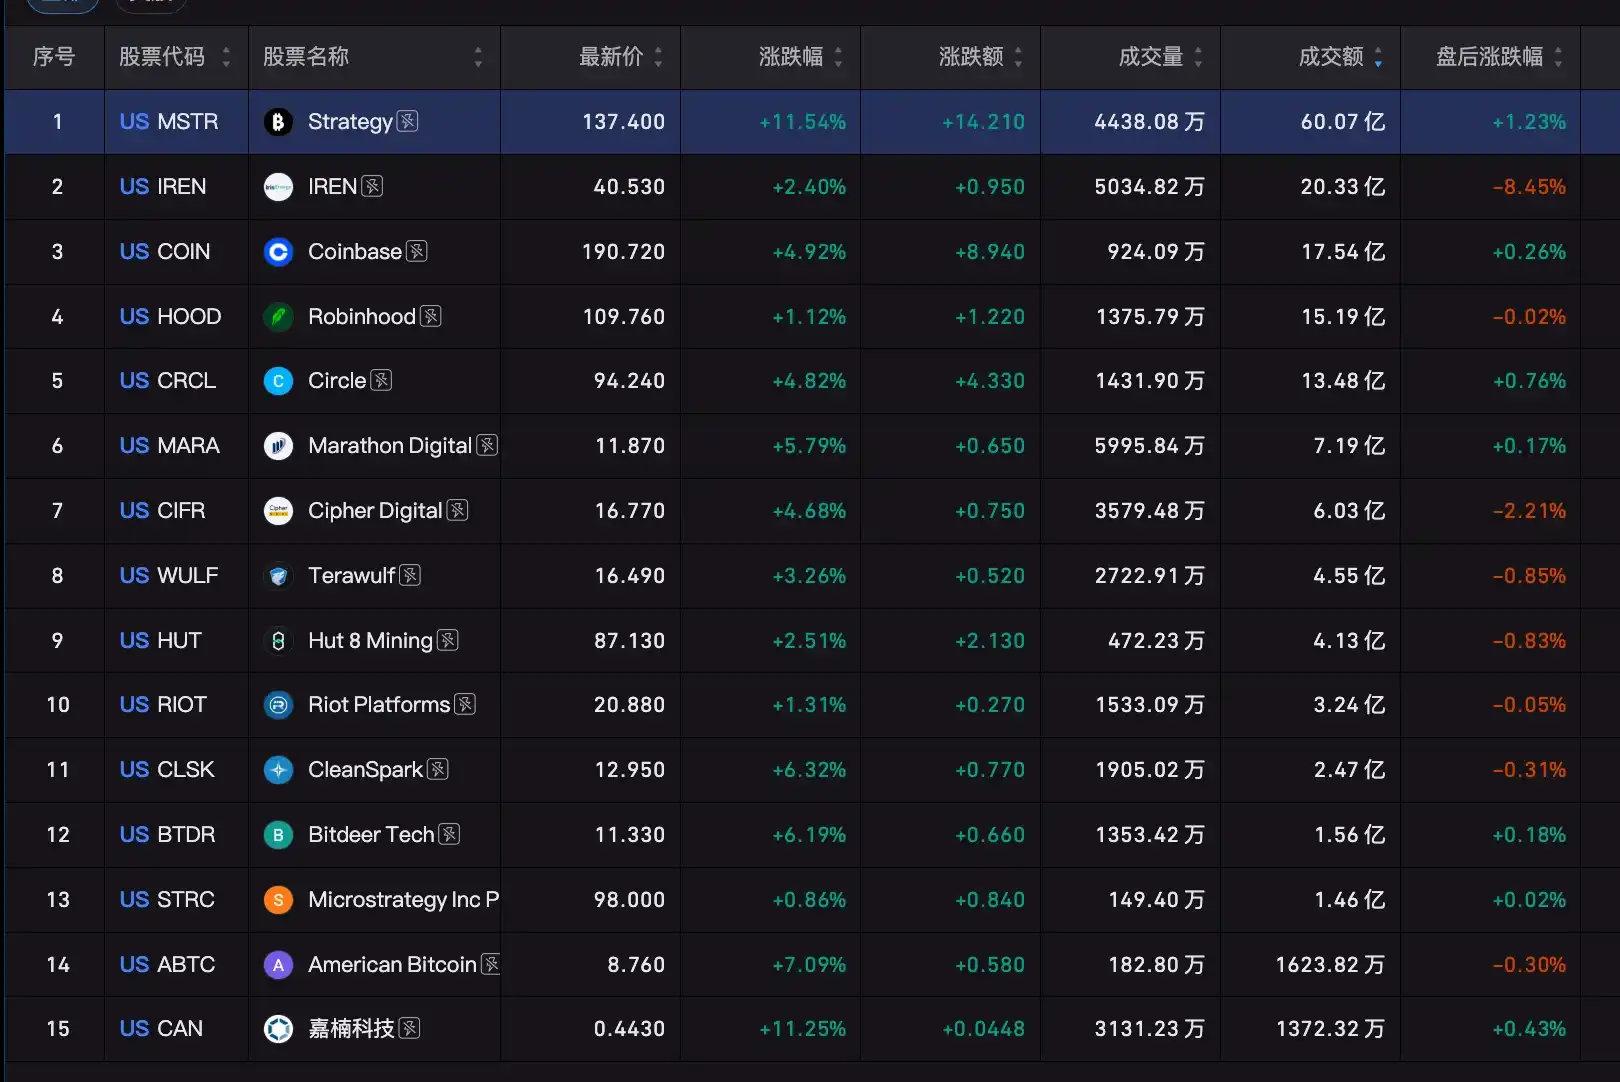The height and width of the screenshot is (1082, 1620).
Task: Click the badge icon next to Riot Platforms
Action: [x=465, y=704]
